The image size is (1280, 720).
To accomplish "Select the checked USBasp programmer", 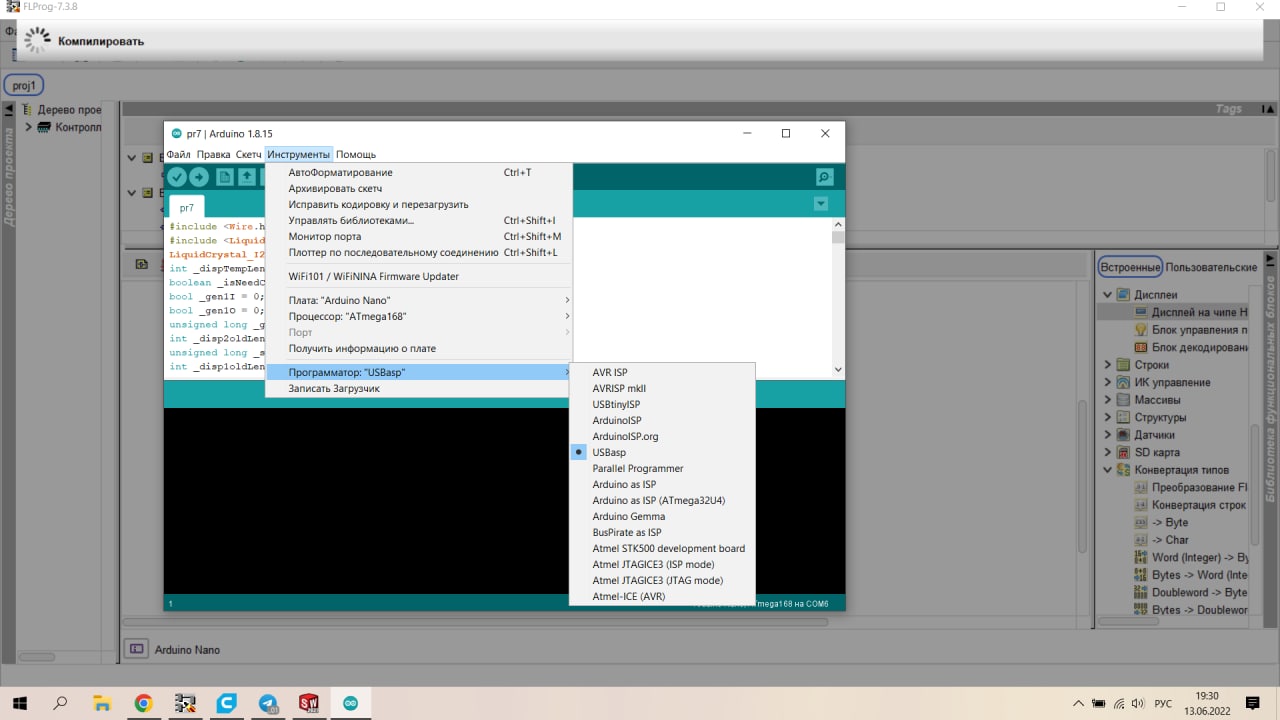I will 661,452.
